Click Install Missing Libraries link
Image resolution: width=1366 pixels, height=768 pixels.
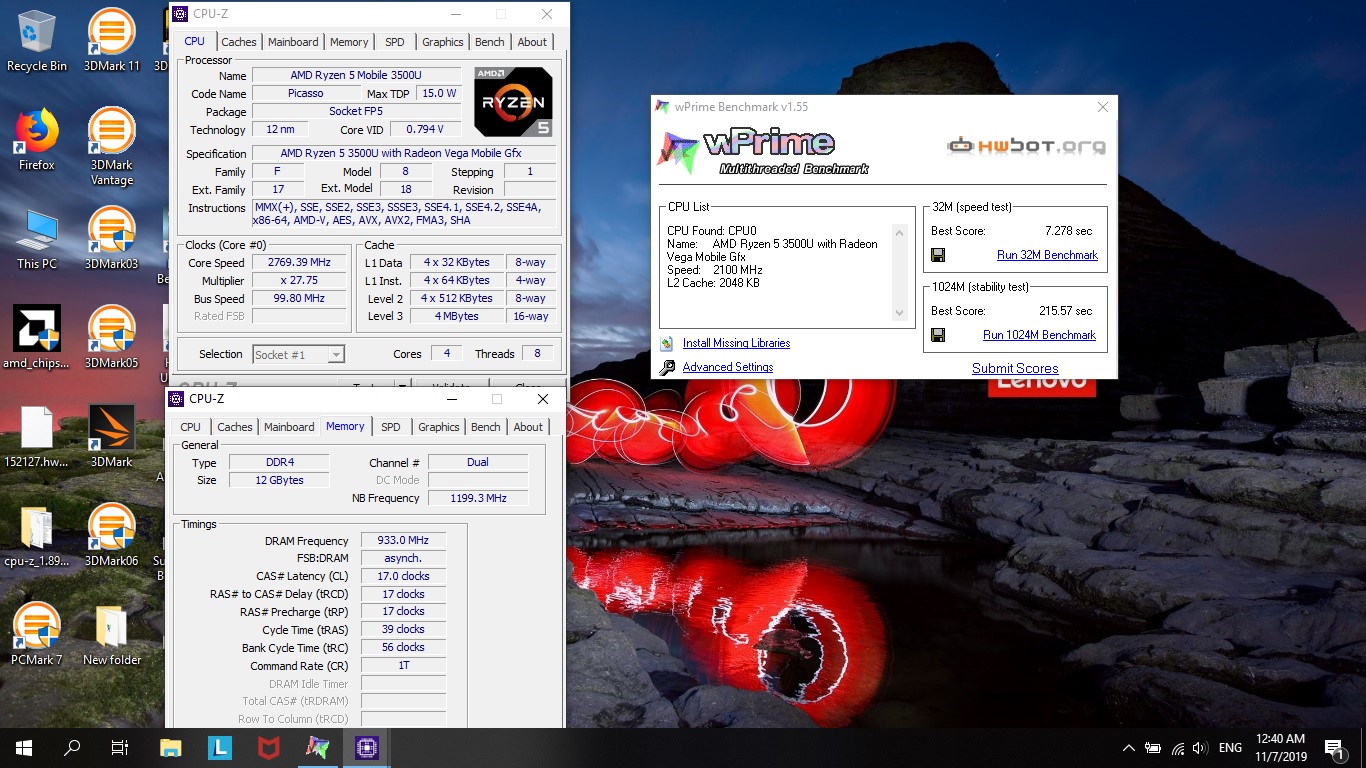[736, 343]
